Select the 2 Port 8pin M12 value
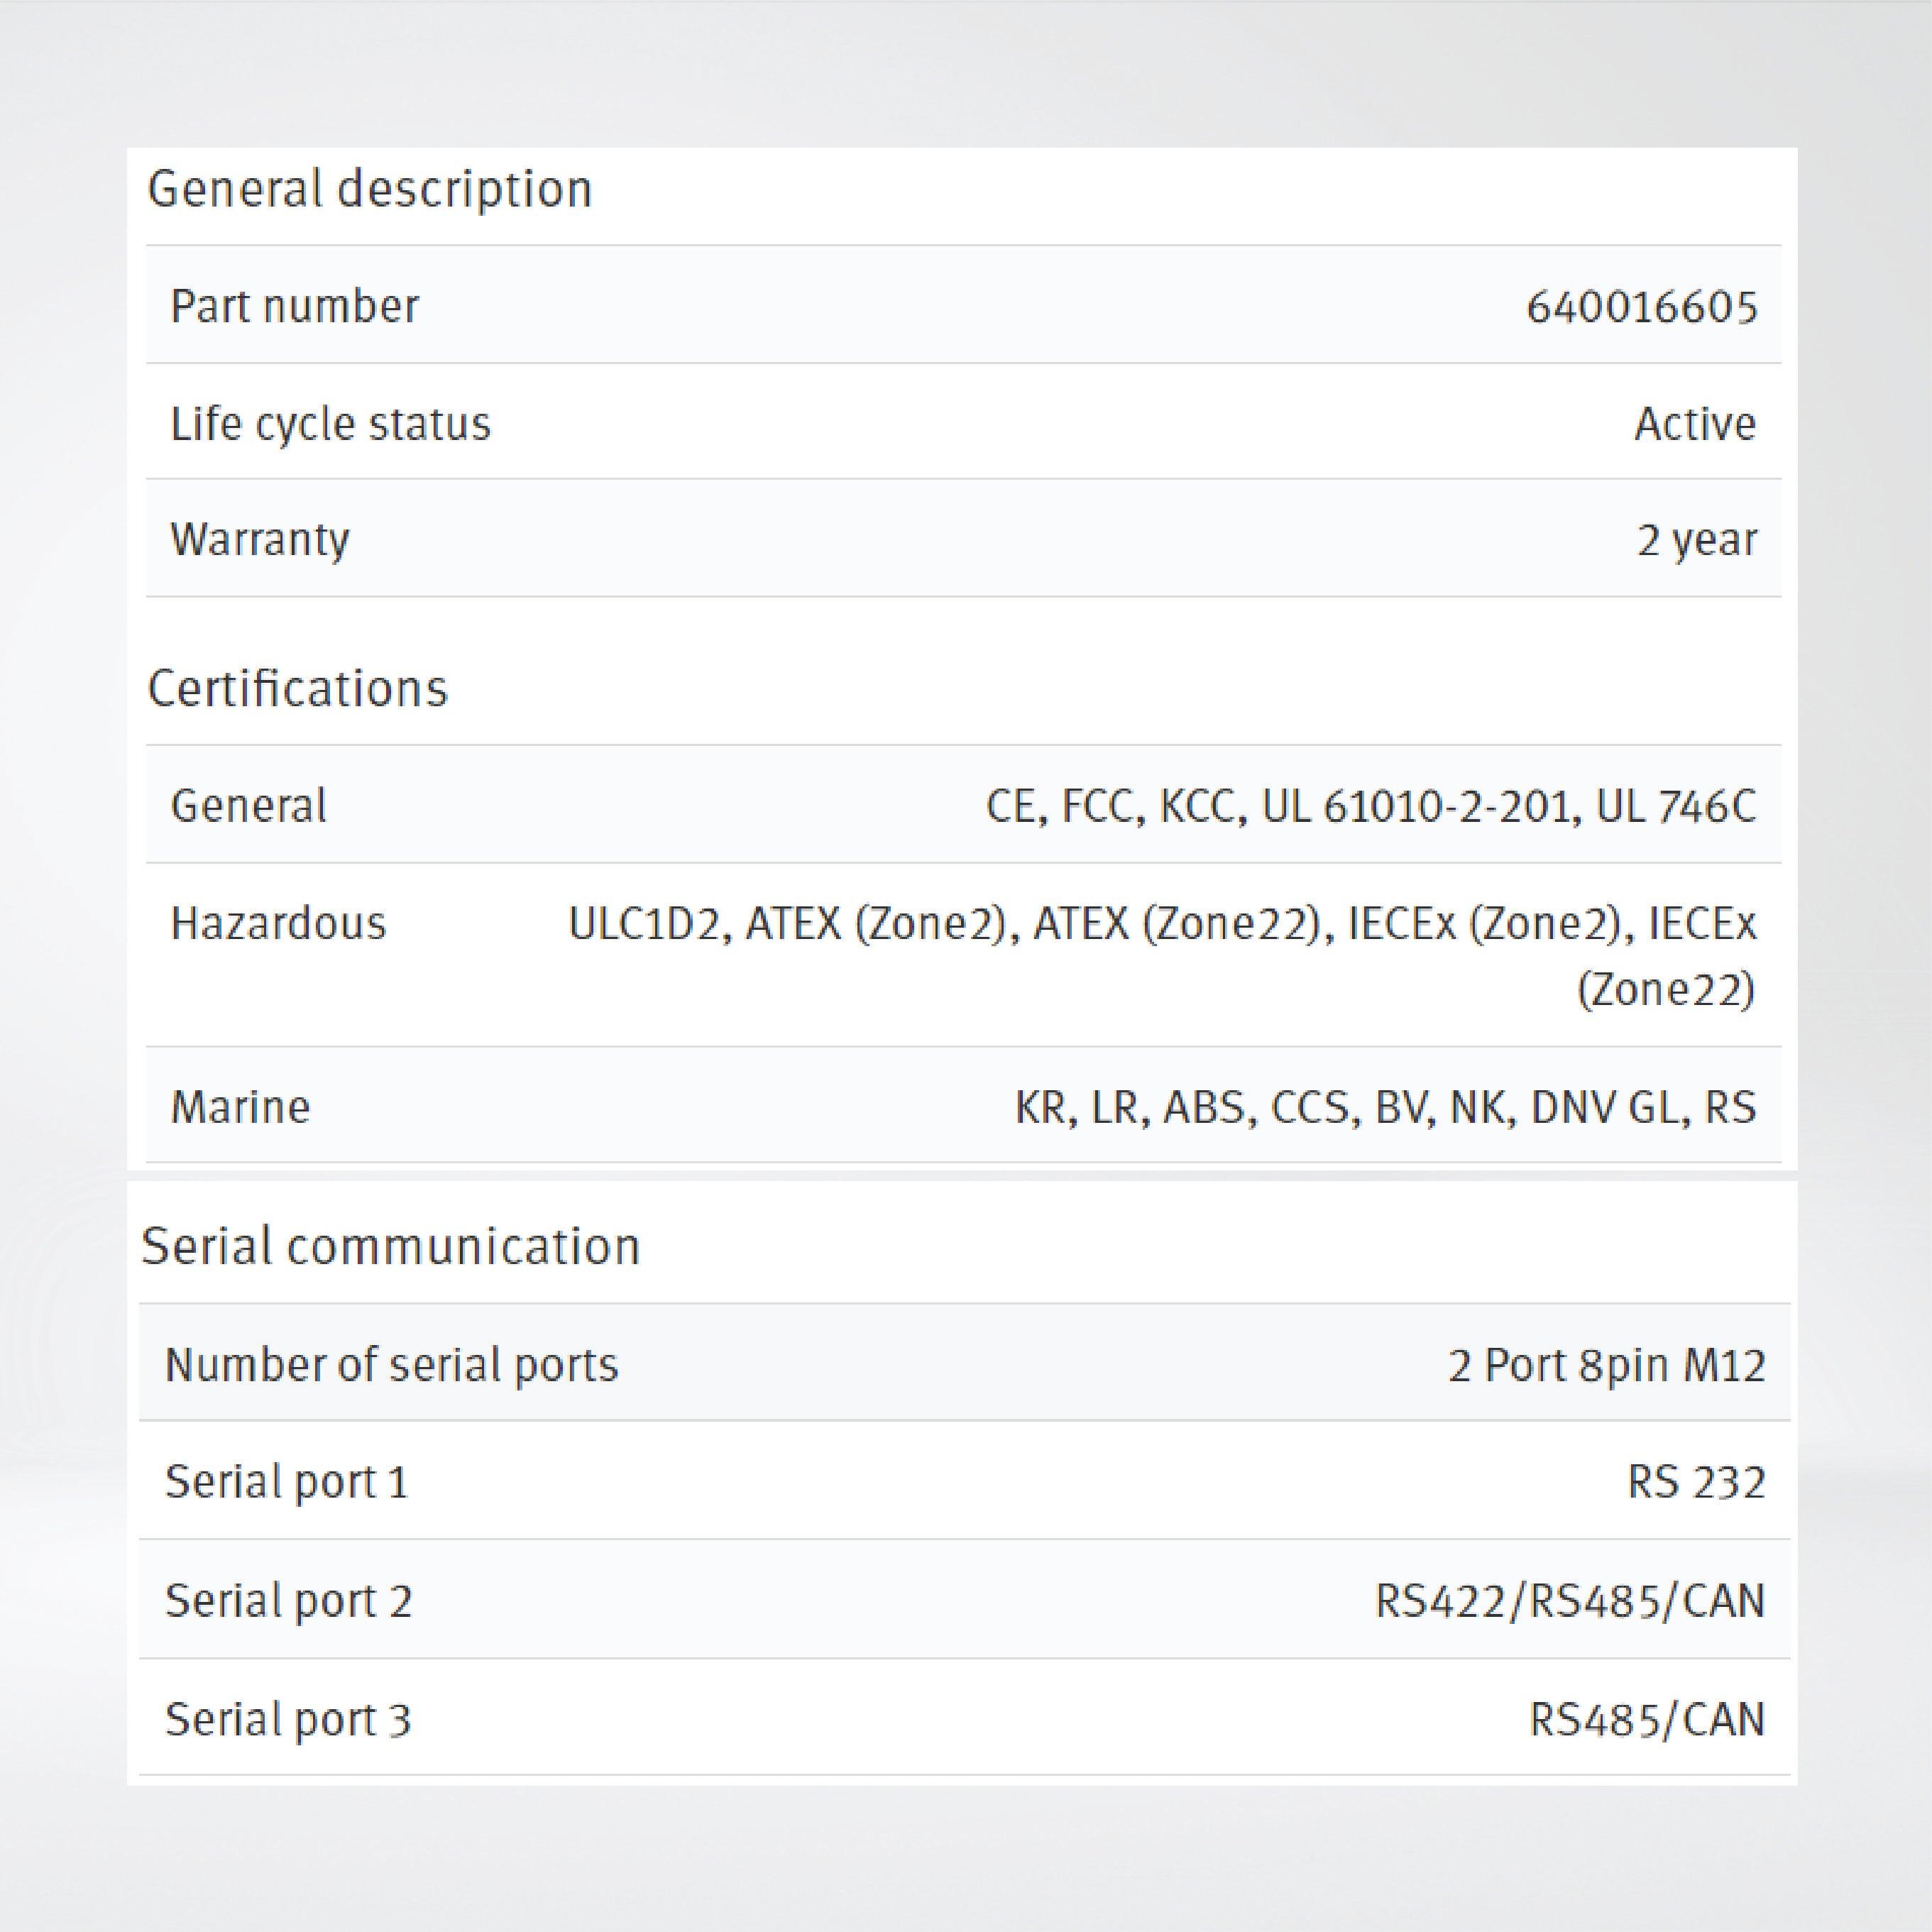This screenshot has width=1932, height=1932. click(x=1606, y=1365)
